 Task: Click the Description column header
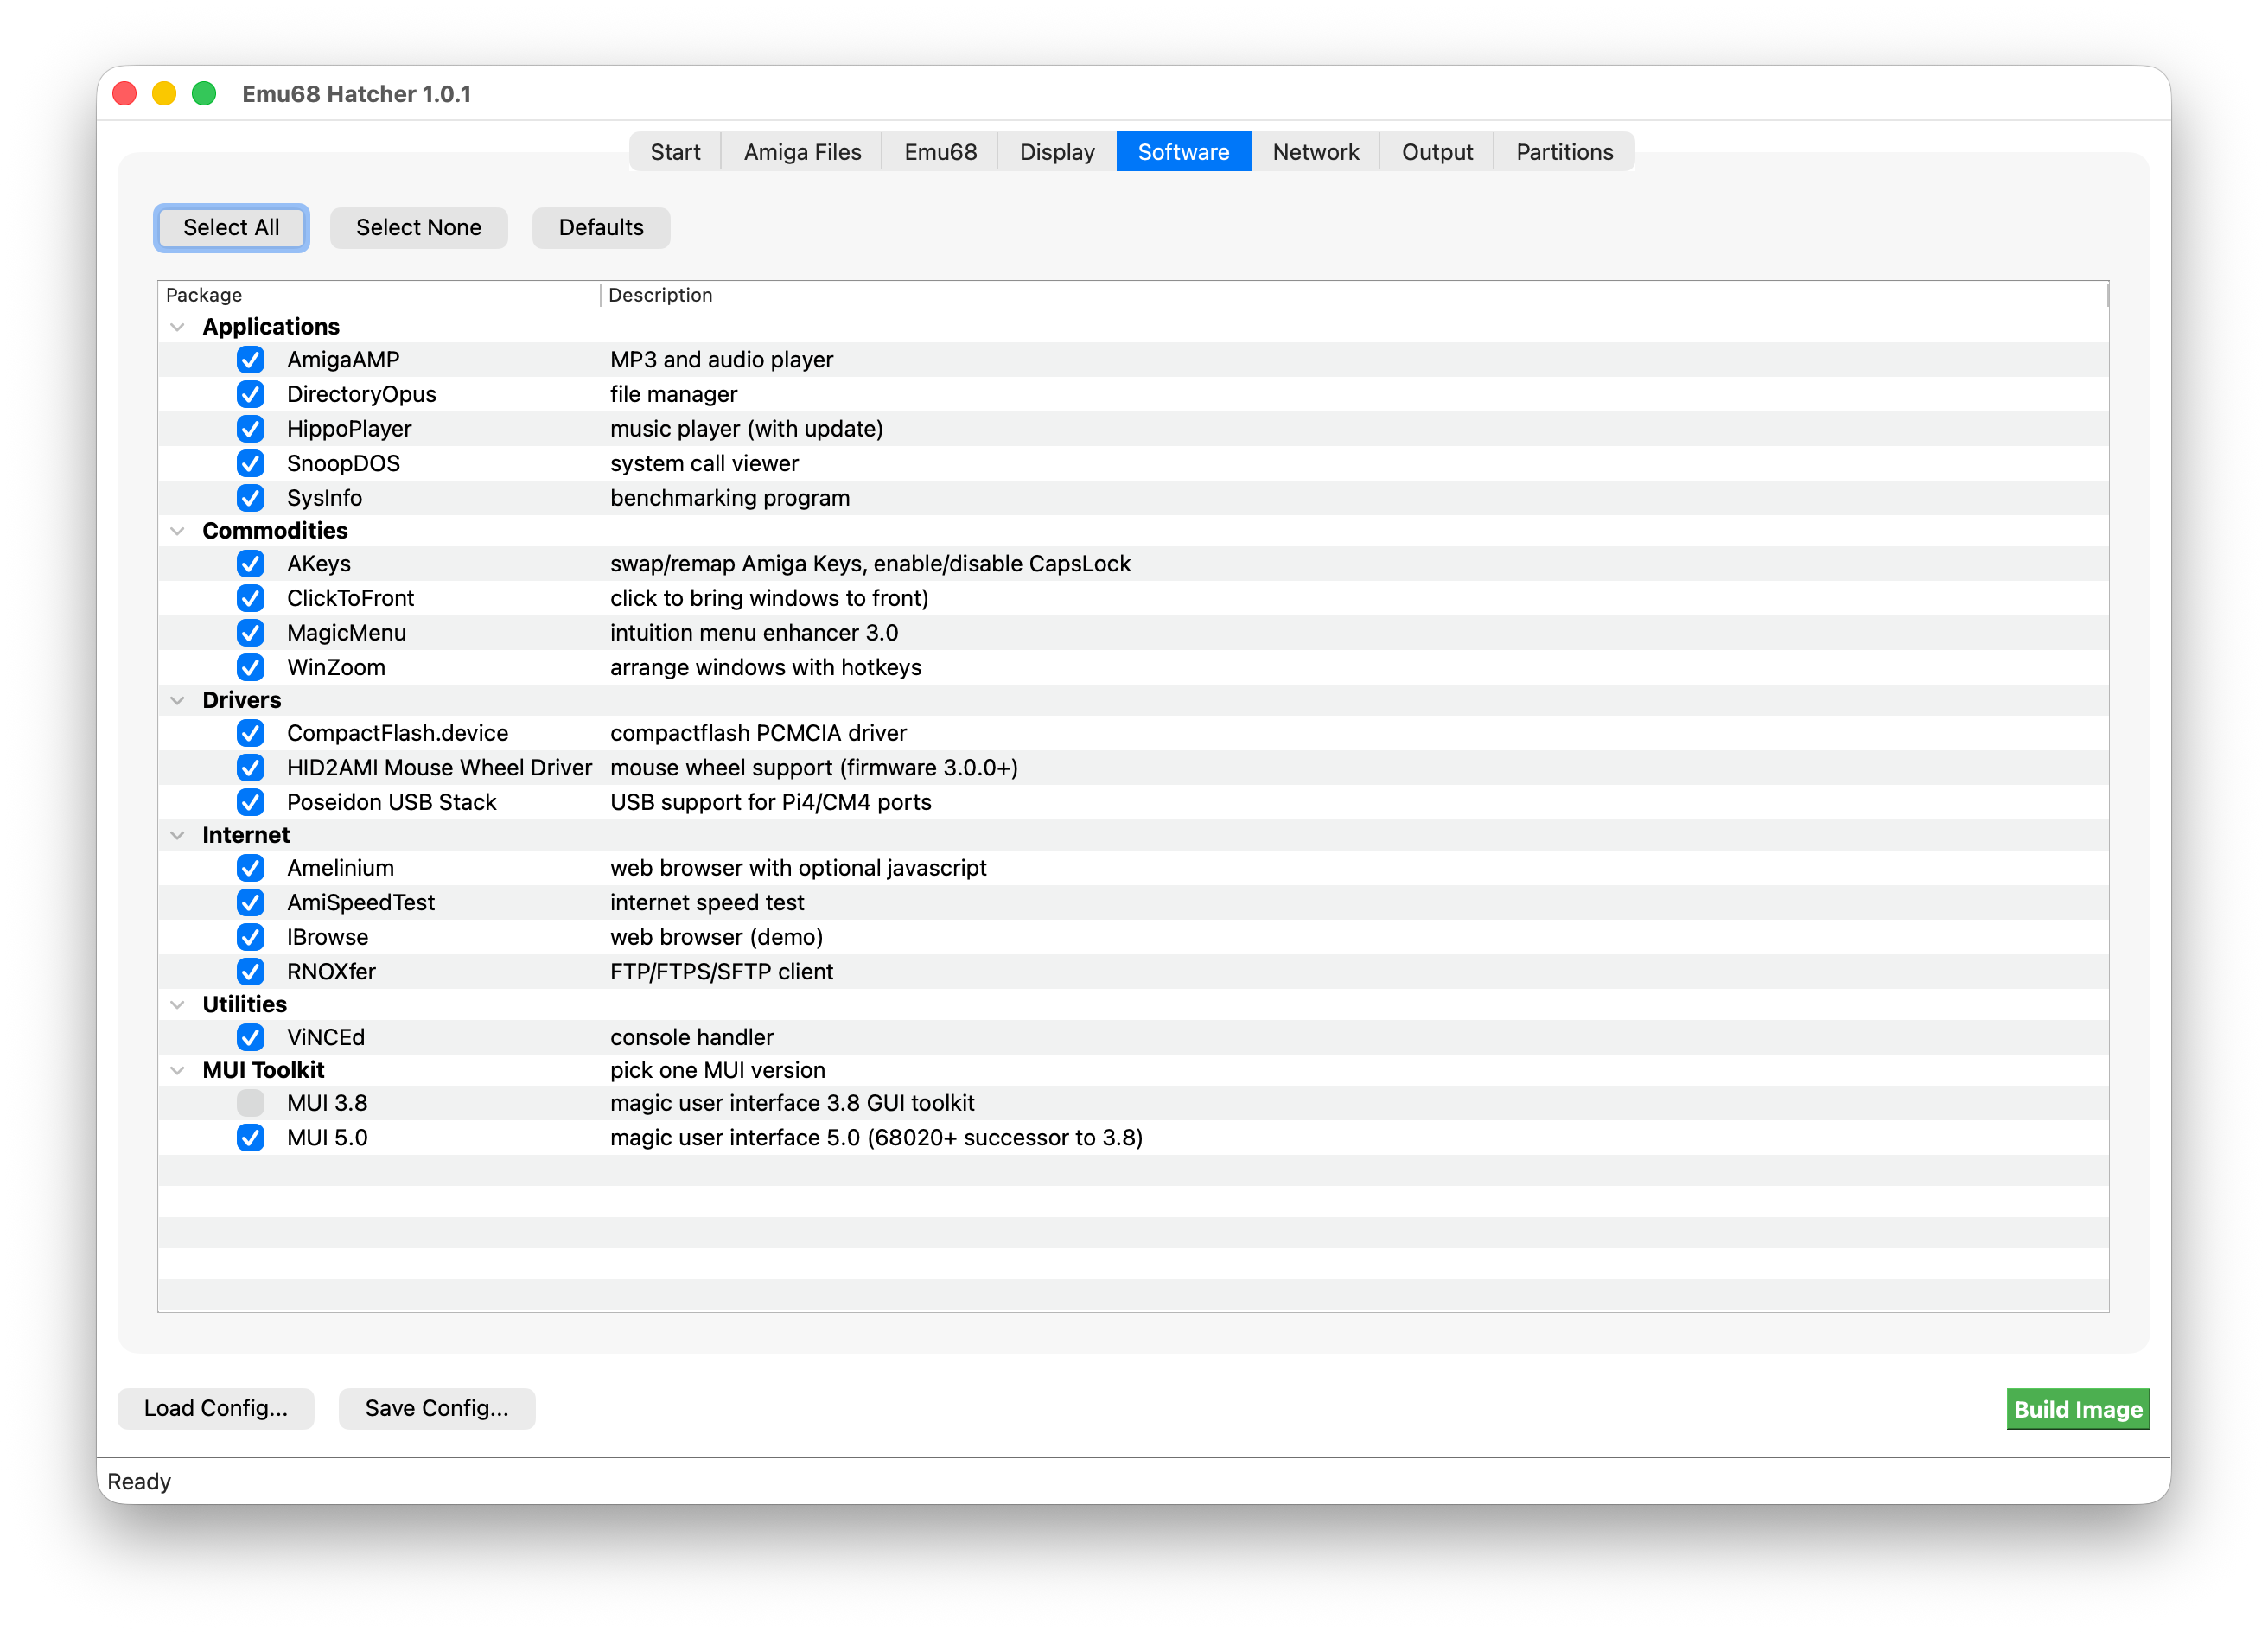click(x=1354, y=295)
